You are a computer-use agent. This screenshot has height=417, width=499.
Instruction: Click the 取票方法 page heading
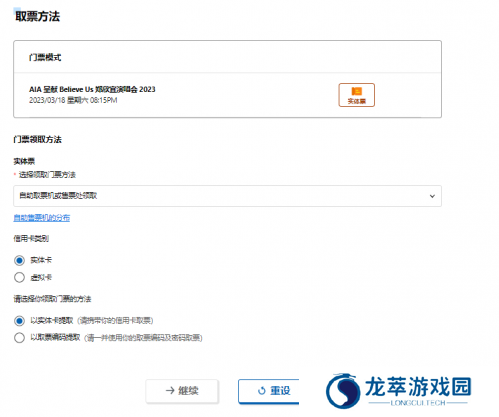tap(37, 16)
